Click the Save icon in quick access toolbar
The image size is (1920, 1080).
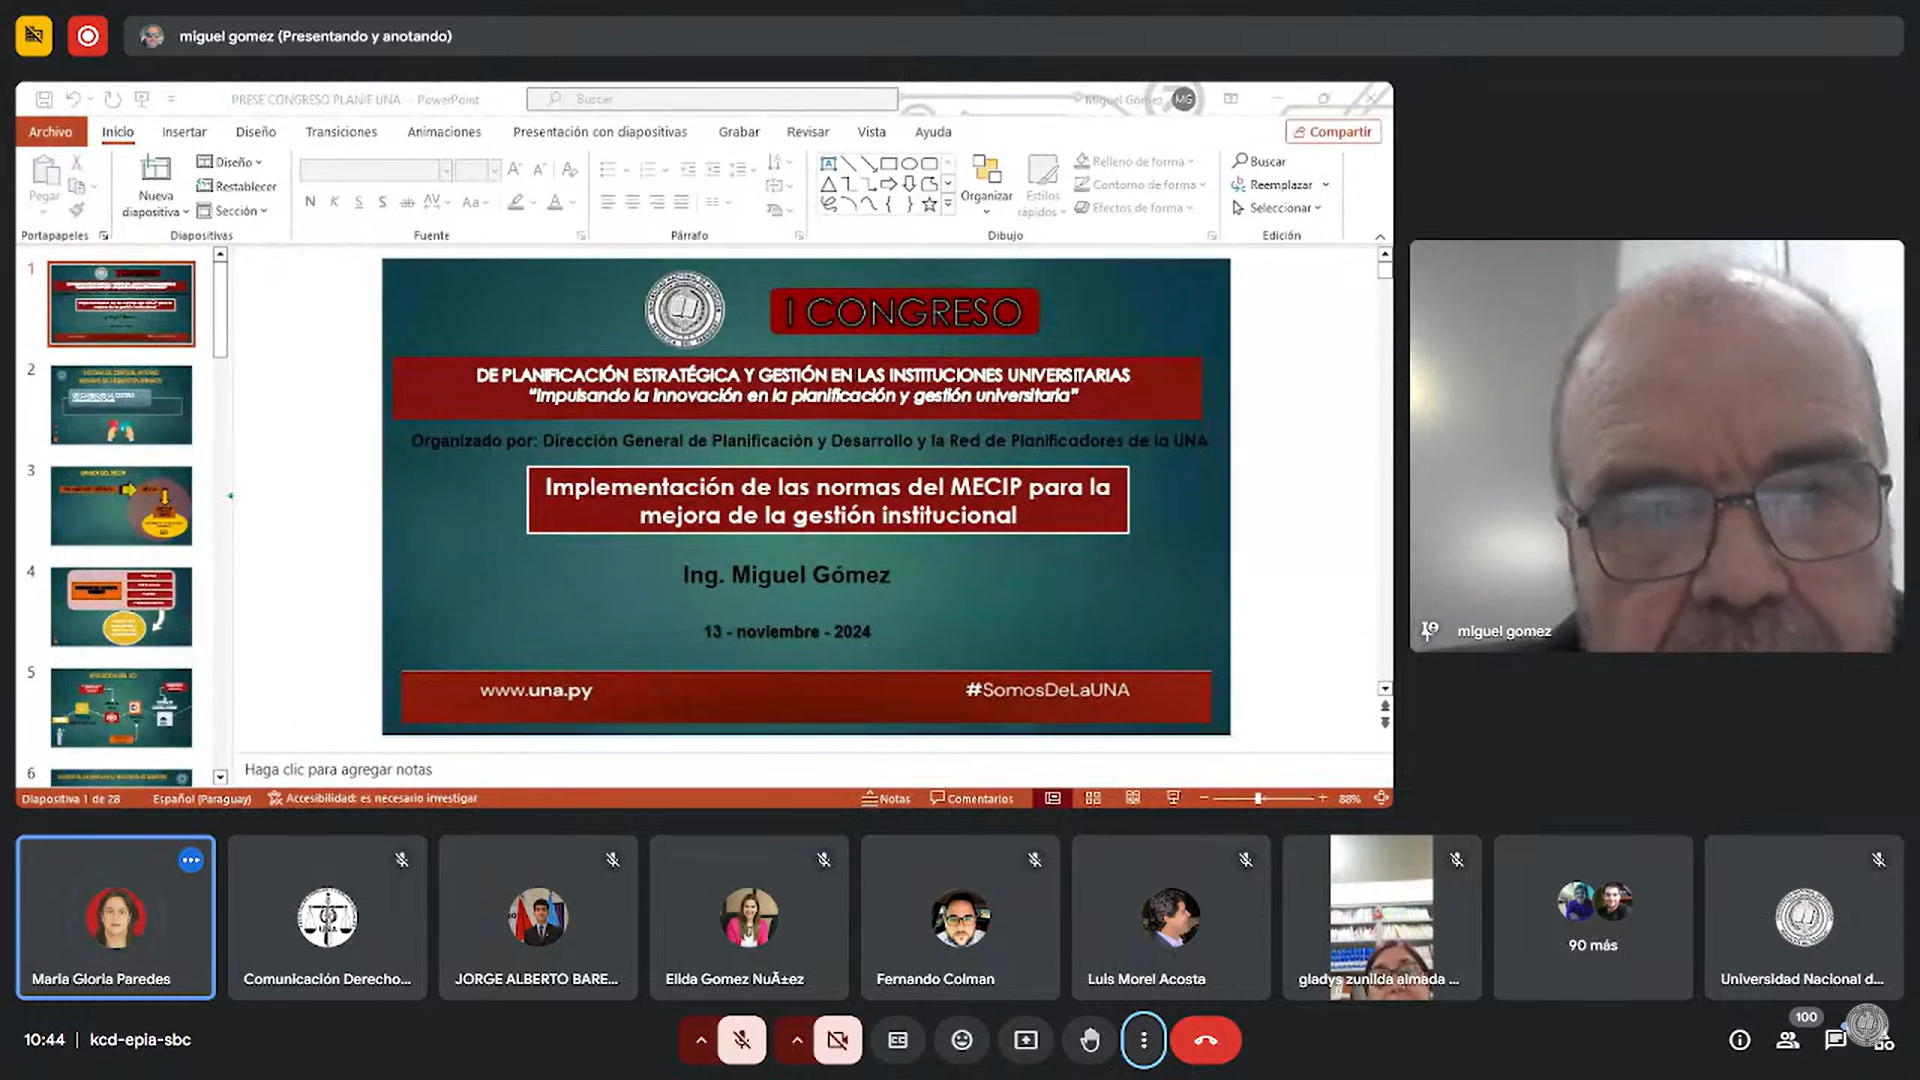[x=44, y=99]
